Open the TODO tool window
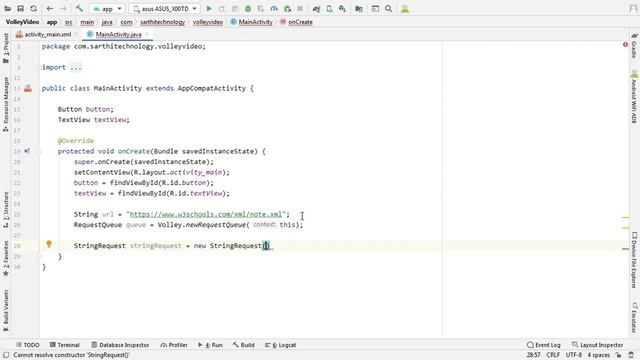The width and height of the screenshot is (640, 360). coord(28,345)
